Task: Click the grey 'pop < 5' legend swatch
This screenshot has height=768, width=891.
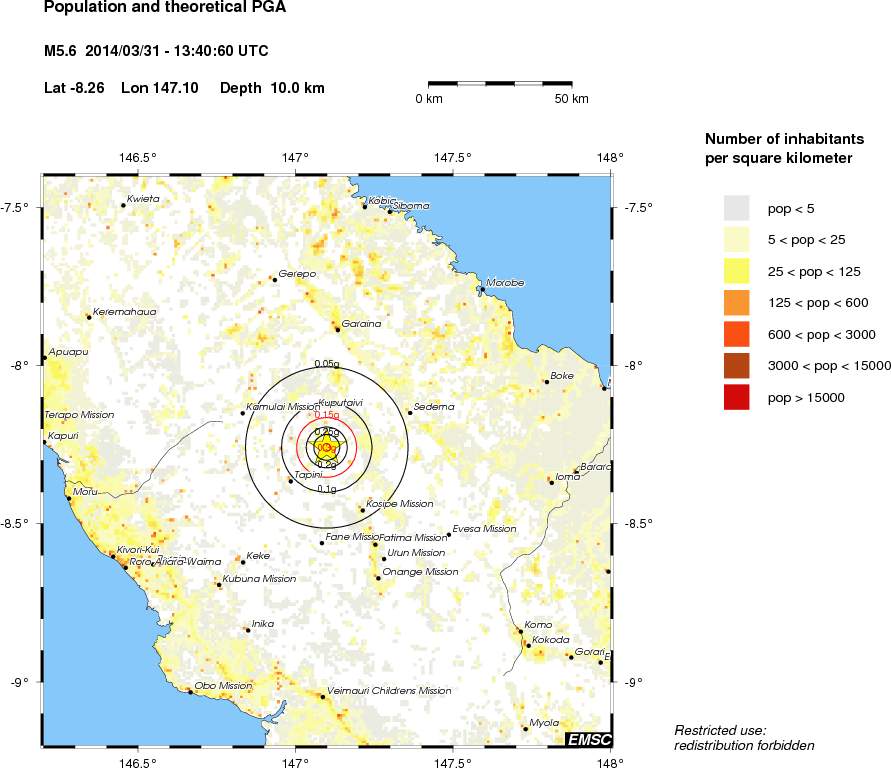Action: pyautogui.click(x=736, y=208)
